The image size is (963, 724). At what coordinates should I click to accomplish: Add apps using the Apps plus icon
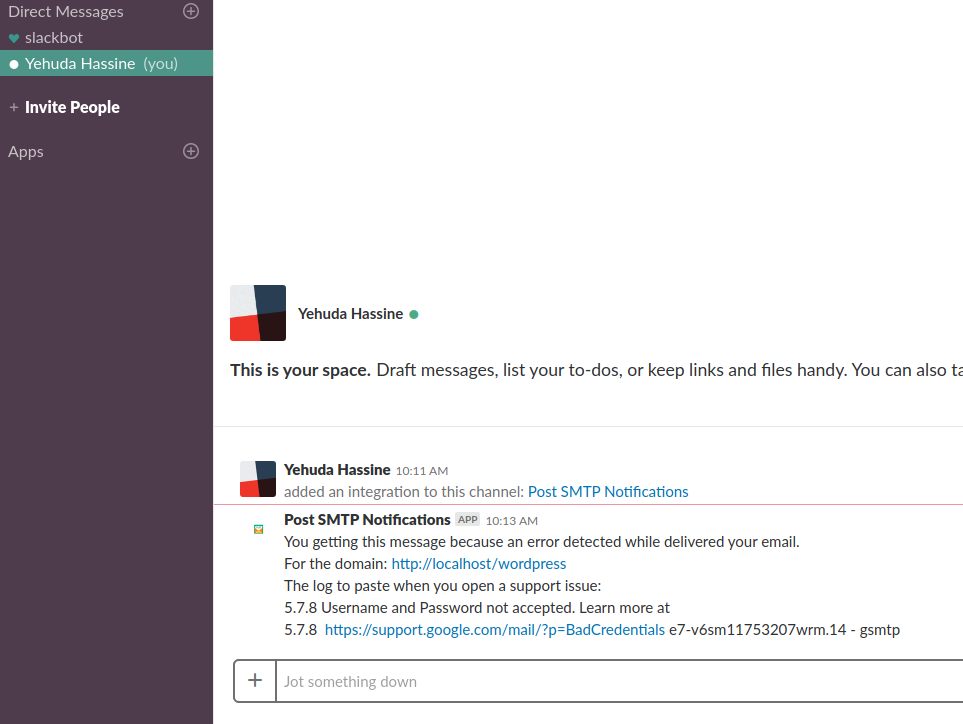191,151
